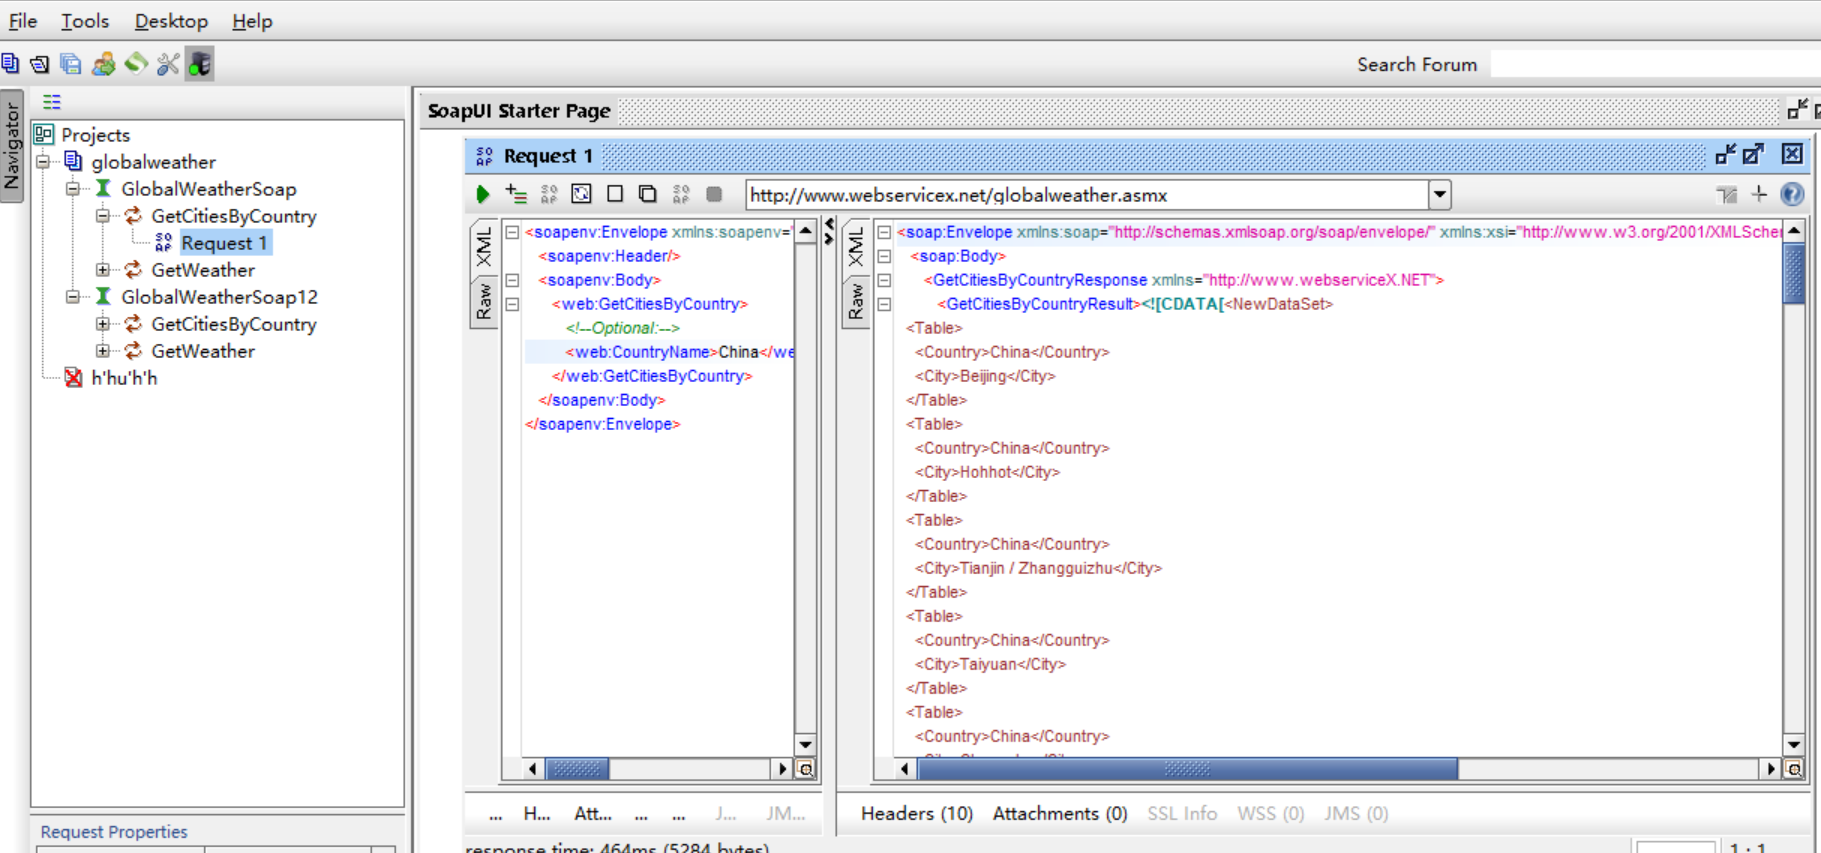
Task: Open the Navigator side tab
Action: point(12,146)
